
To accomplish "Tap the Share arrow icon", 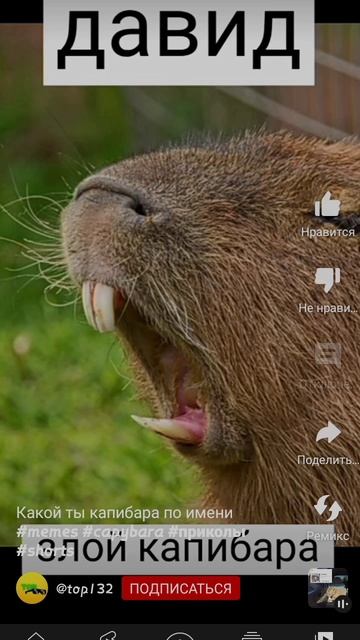I will 328,432.
